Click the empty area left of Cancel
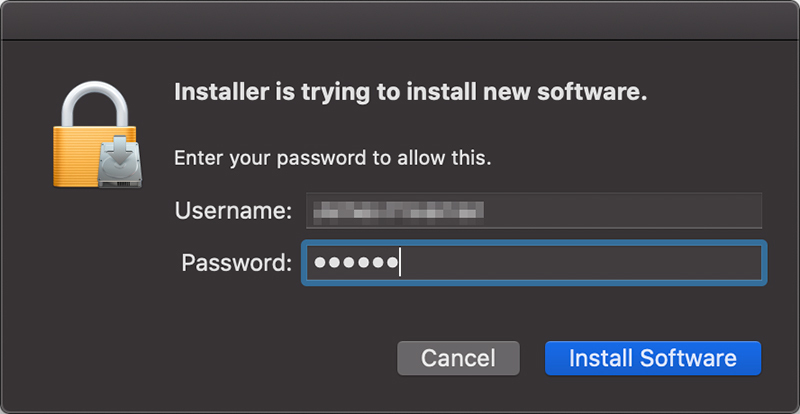800x414 pixels. pos(250,358)
